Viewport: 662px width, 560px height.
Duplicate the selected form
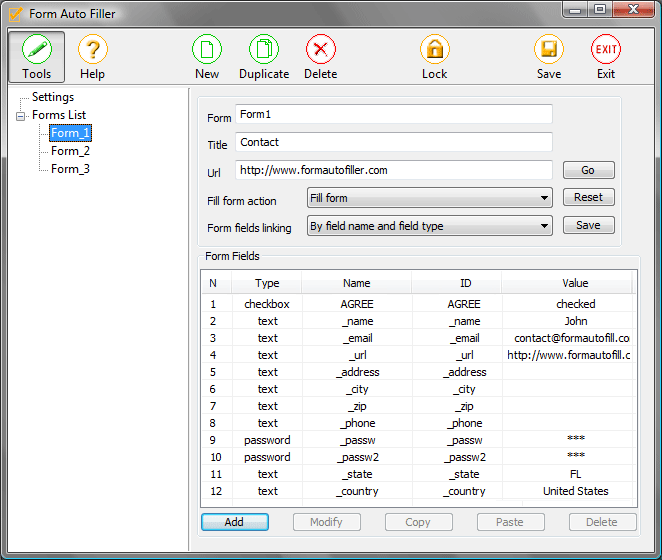[264, 57]
